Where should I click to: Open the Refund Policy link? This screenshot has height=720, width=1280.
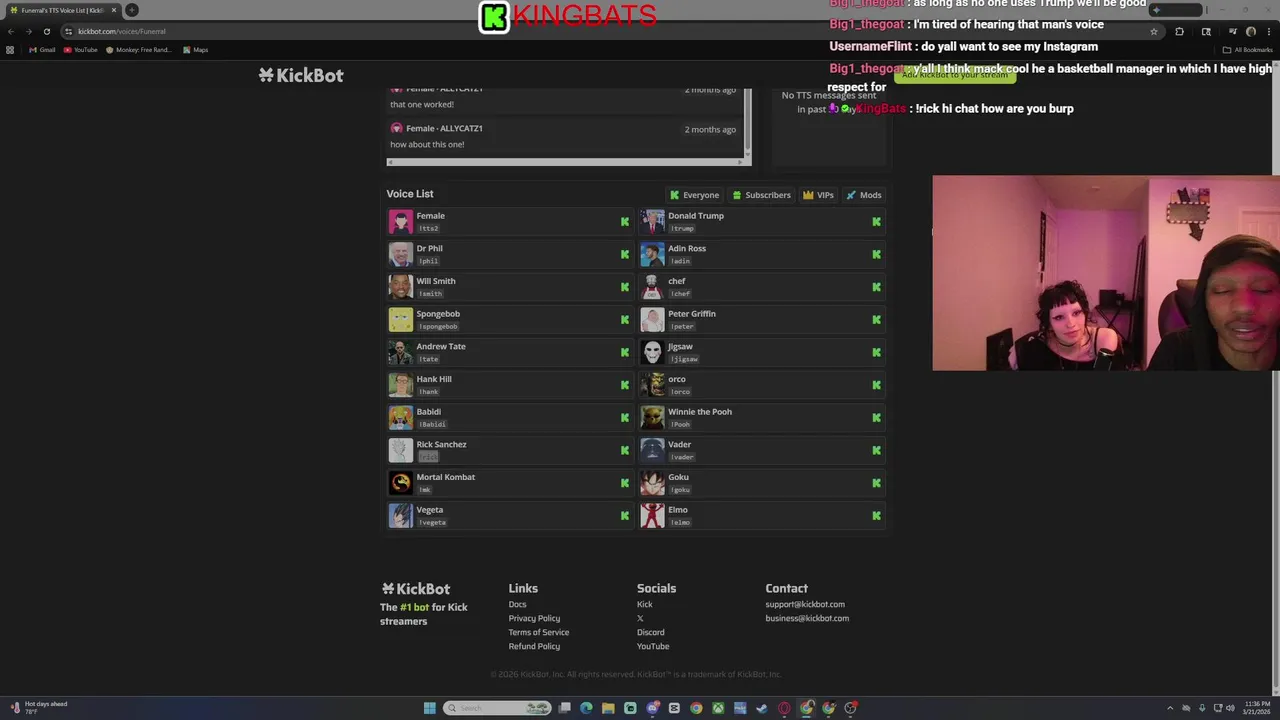534,646
